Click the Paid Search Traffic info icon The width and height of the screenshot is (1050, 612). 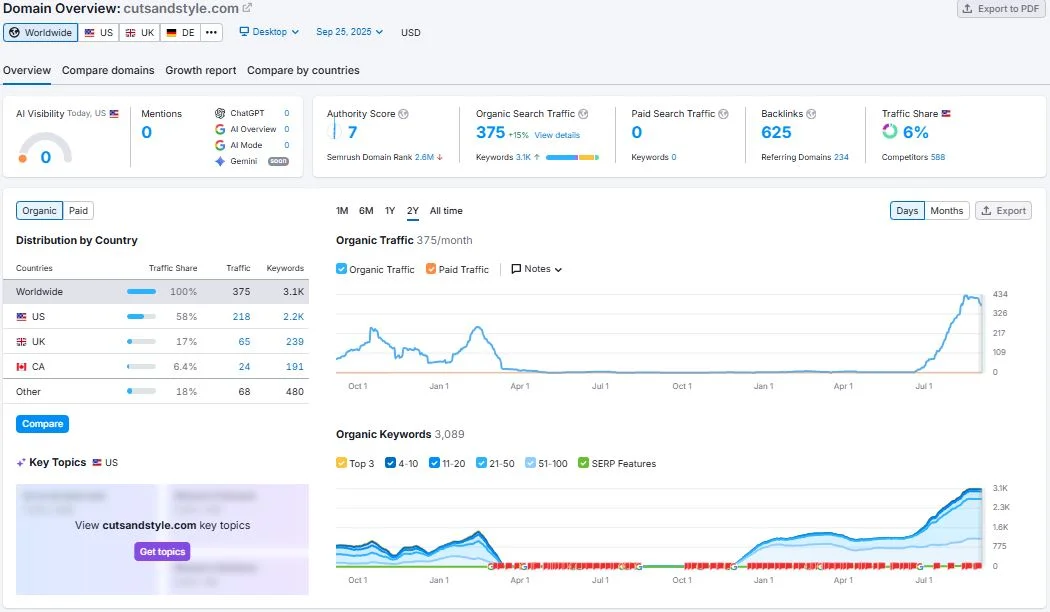point(723,114)
